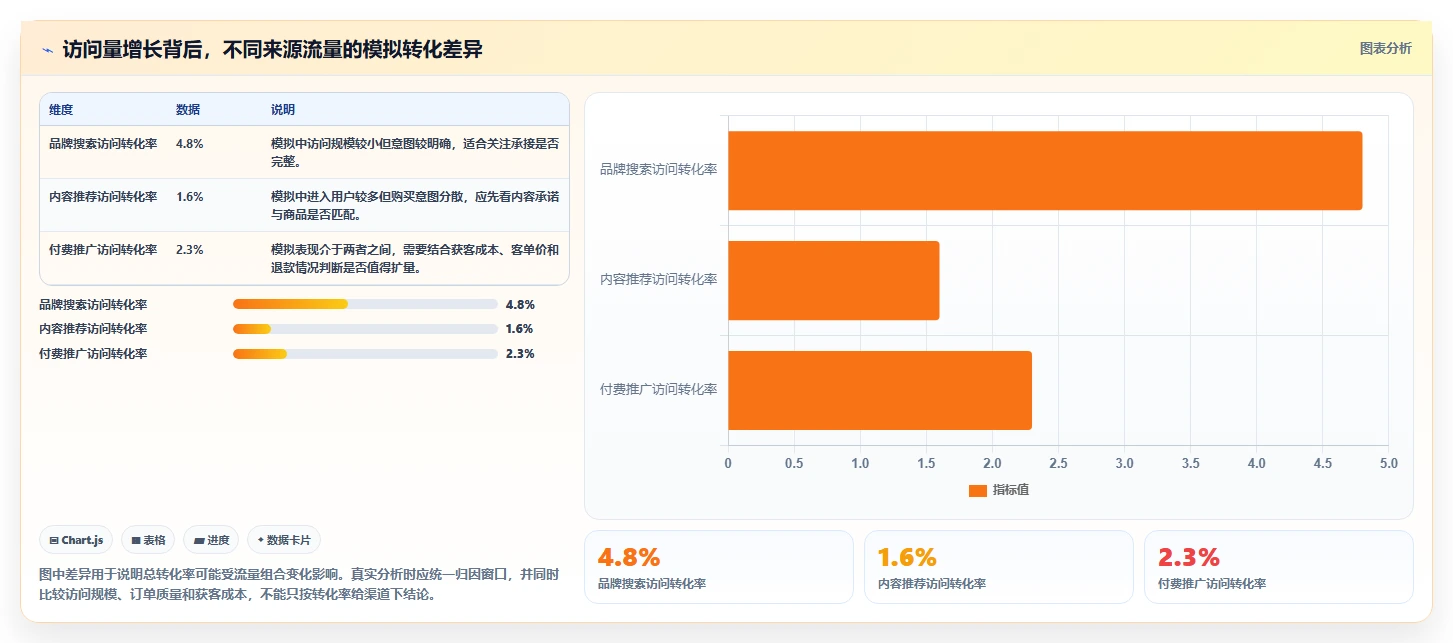Screen dimensions: 1453x643
Task: Click the 4.8% table cell
Action: pos(190,143)
